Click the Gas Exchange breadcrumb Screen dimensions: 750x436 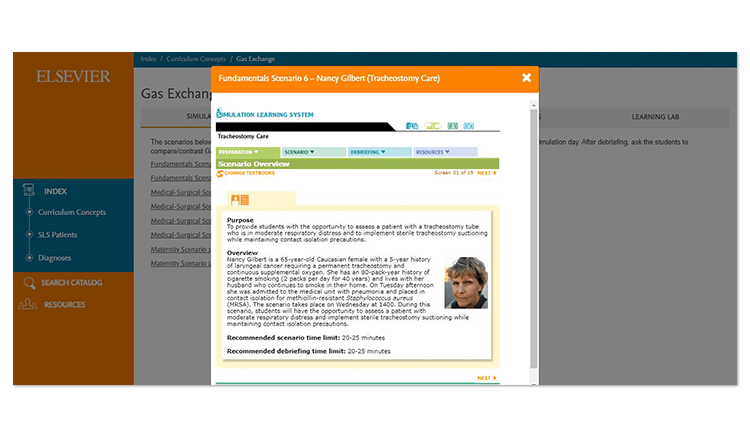click(255, 59)
